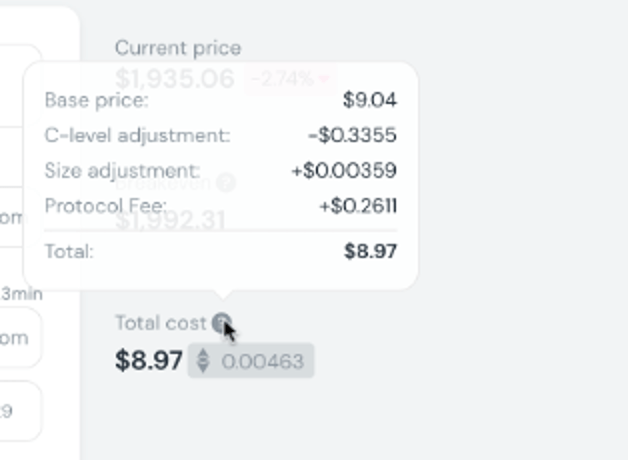Click the -2.74% price change badge
This screenshot has width=628, height=460.
(x=290, y=79)
